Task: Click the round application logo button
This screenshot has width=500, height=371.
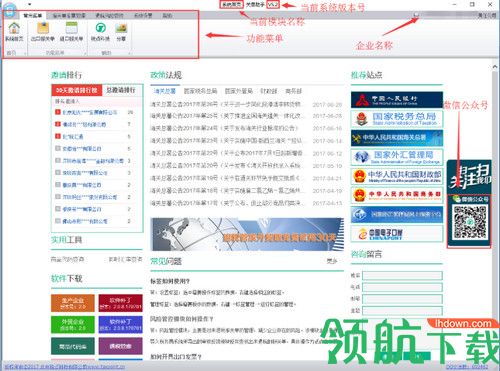Action: 9,9
